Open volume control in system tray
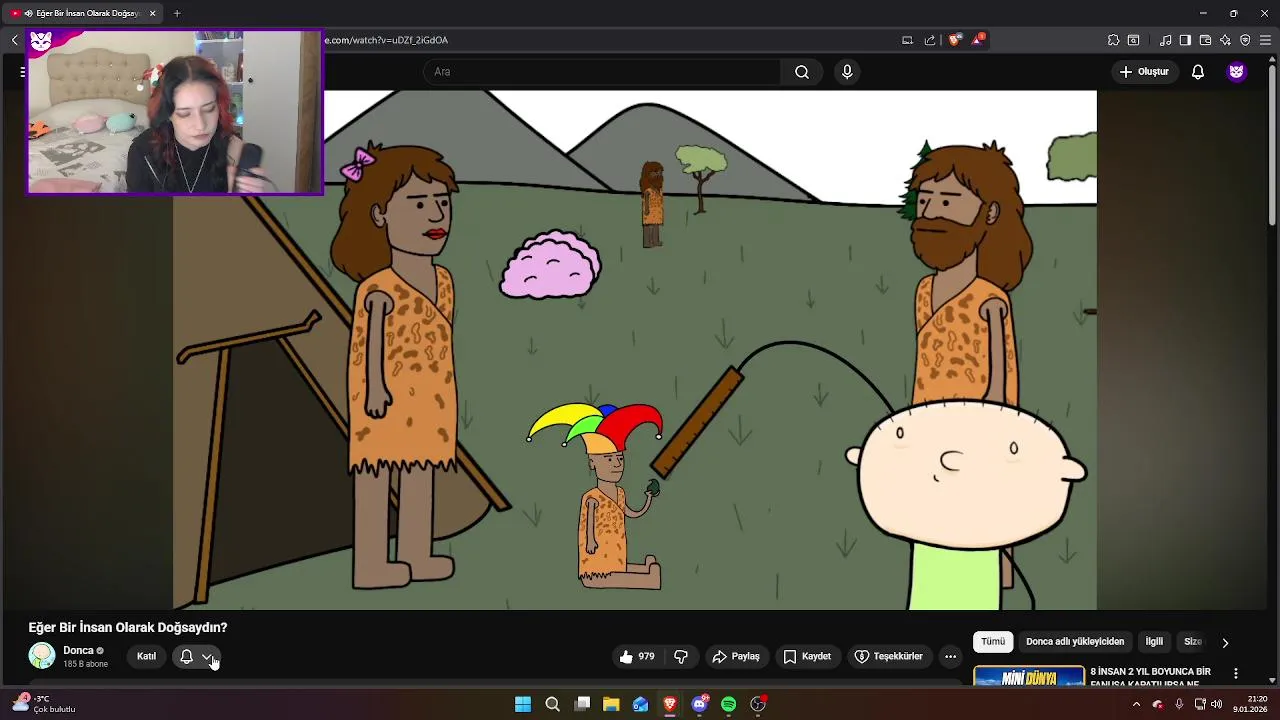1280x720 pixels. point(1216,704)
